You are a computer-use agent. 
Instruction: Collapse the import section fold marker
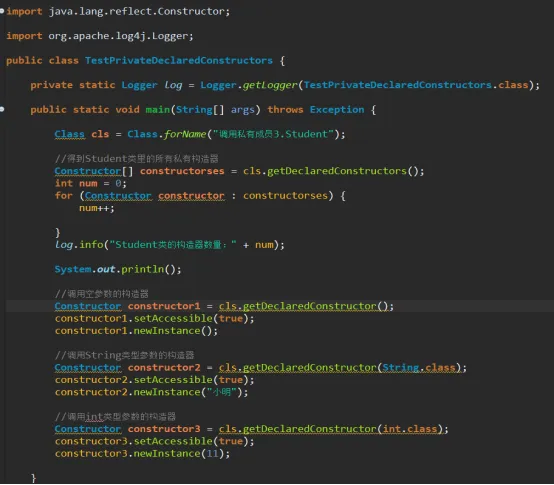point(2,11)
